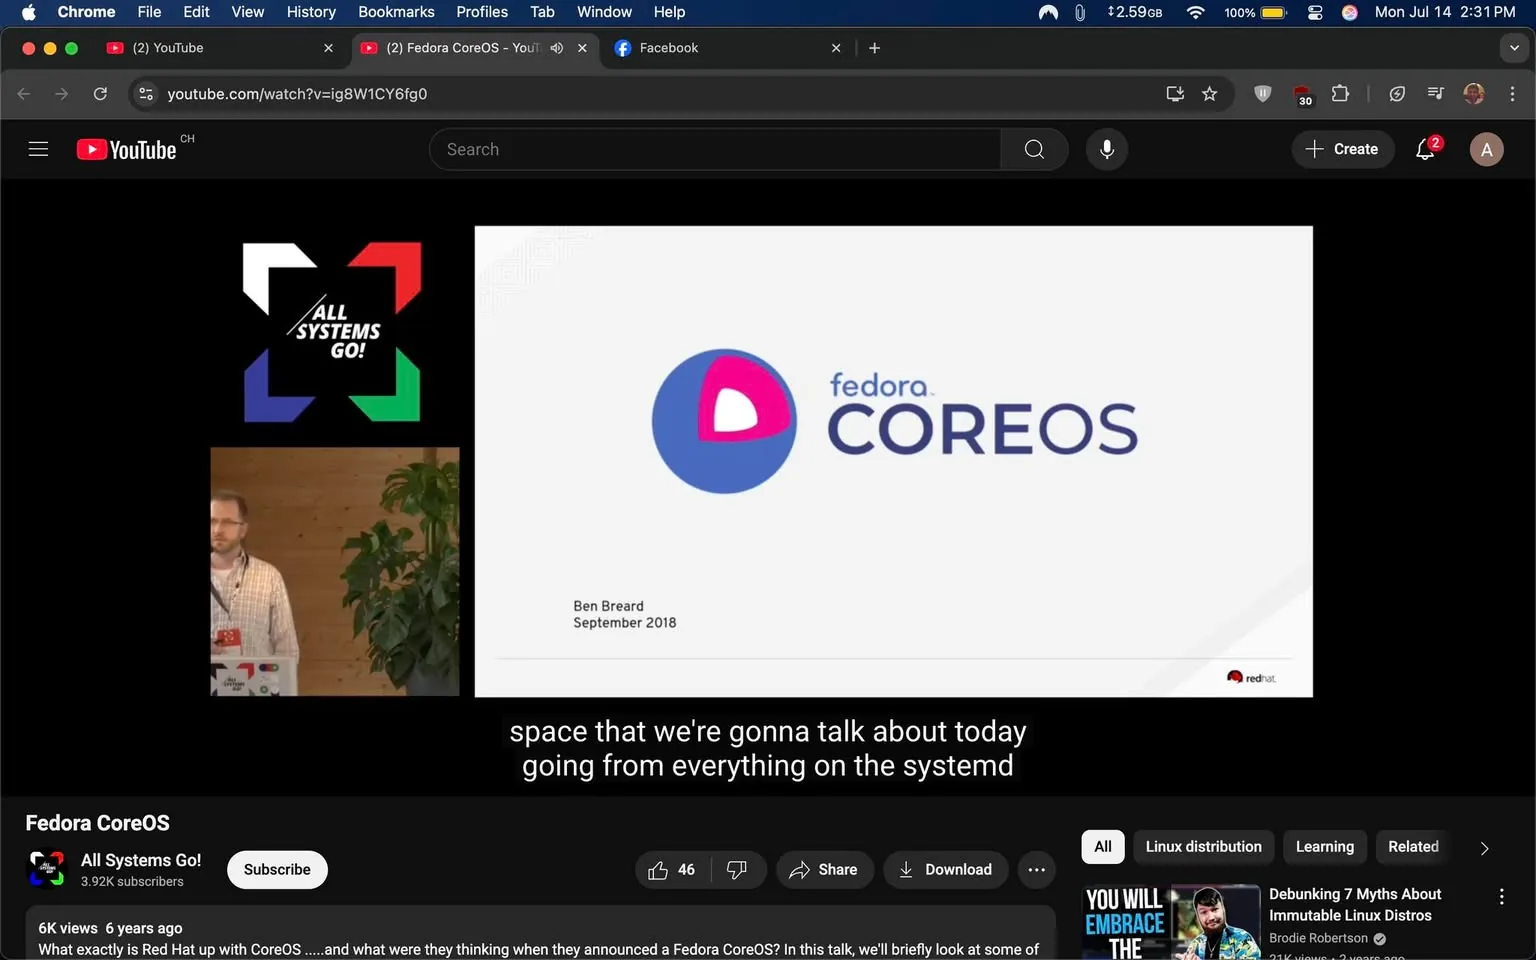Expand more filter chips with the right arrow

[x=1483, y=847]
